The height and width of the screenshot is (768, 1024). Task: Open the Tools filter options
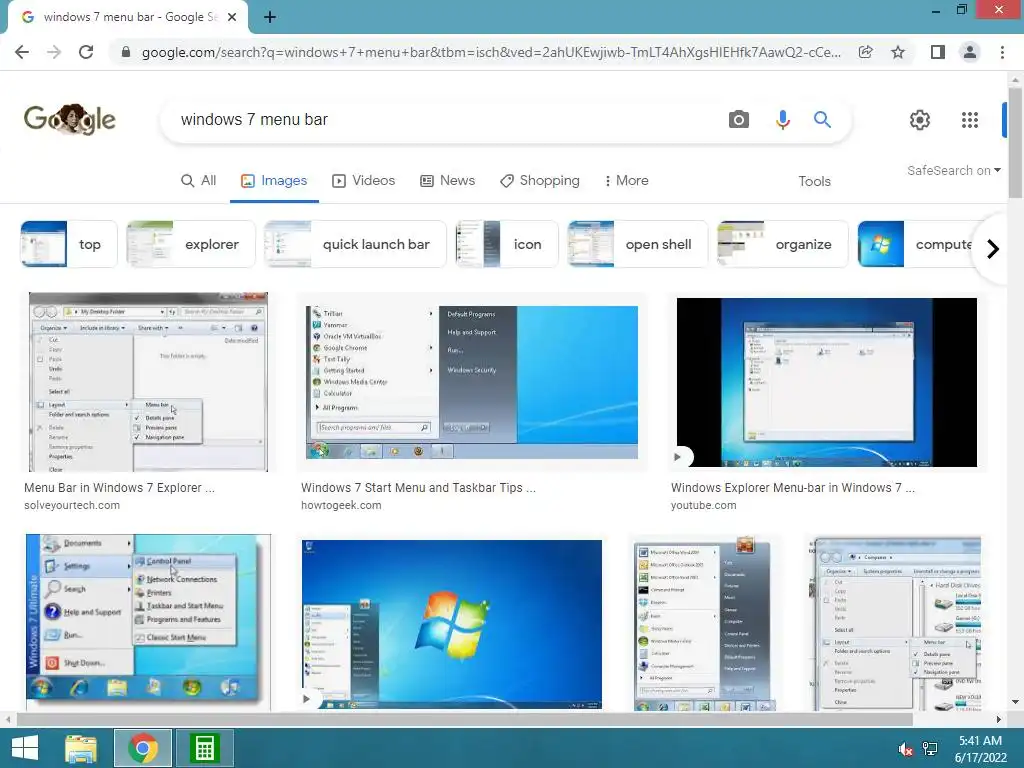click(x=814, y=182)
